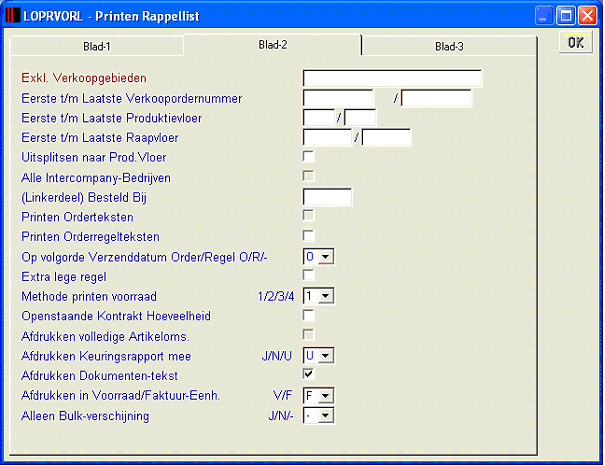Uncheck Afdrukken Dokumenten-tekst checkbox

308,374
